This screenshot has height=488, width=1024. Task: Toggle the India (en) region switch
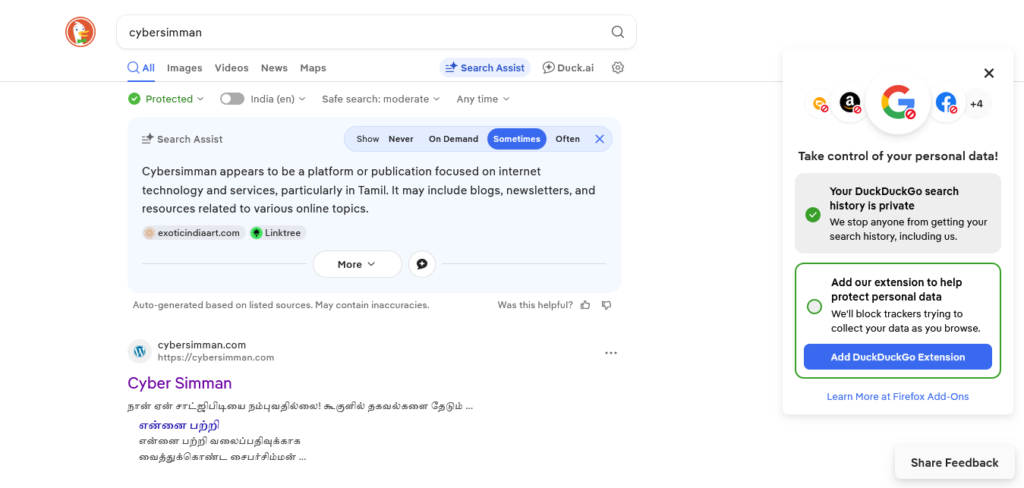click(232, 99)
